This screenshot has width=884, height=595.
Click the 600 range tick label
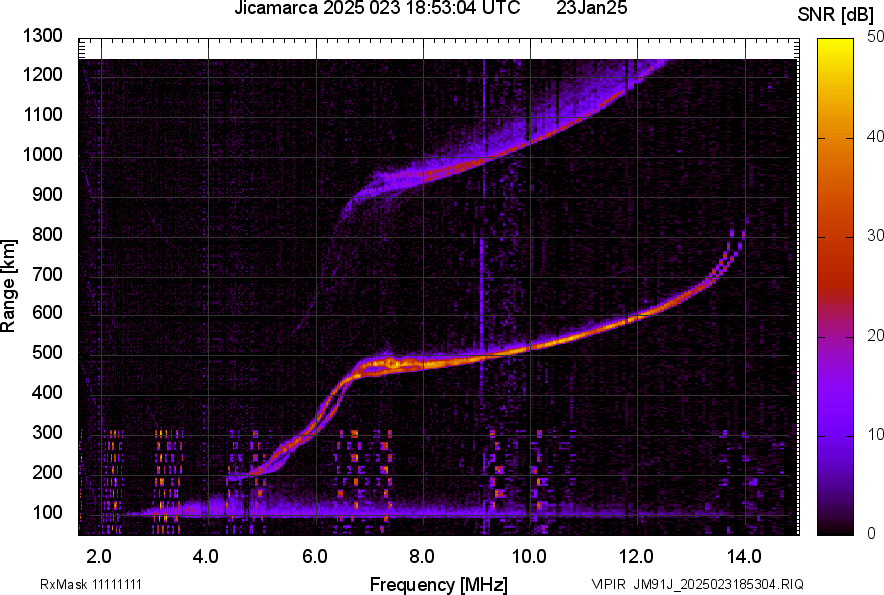[47, 312]
